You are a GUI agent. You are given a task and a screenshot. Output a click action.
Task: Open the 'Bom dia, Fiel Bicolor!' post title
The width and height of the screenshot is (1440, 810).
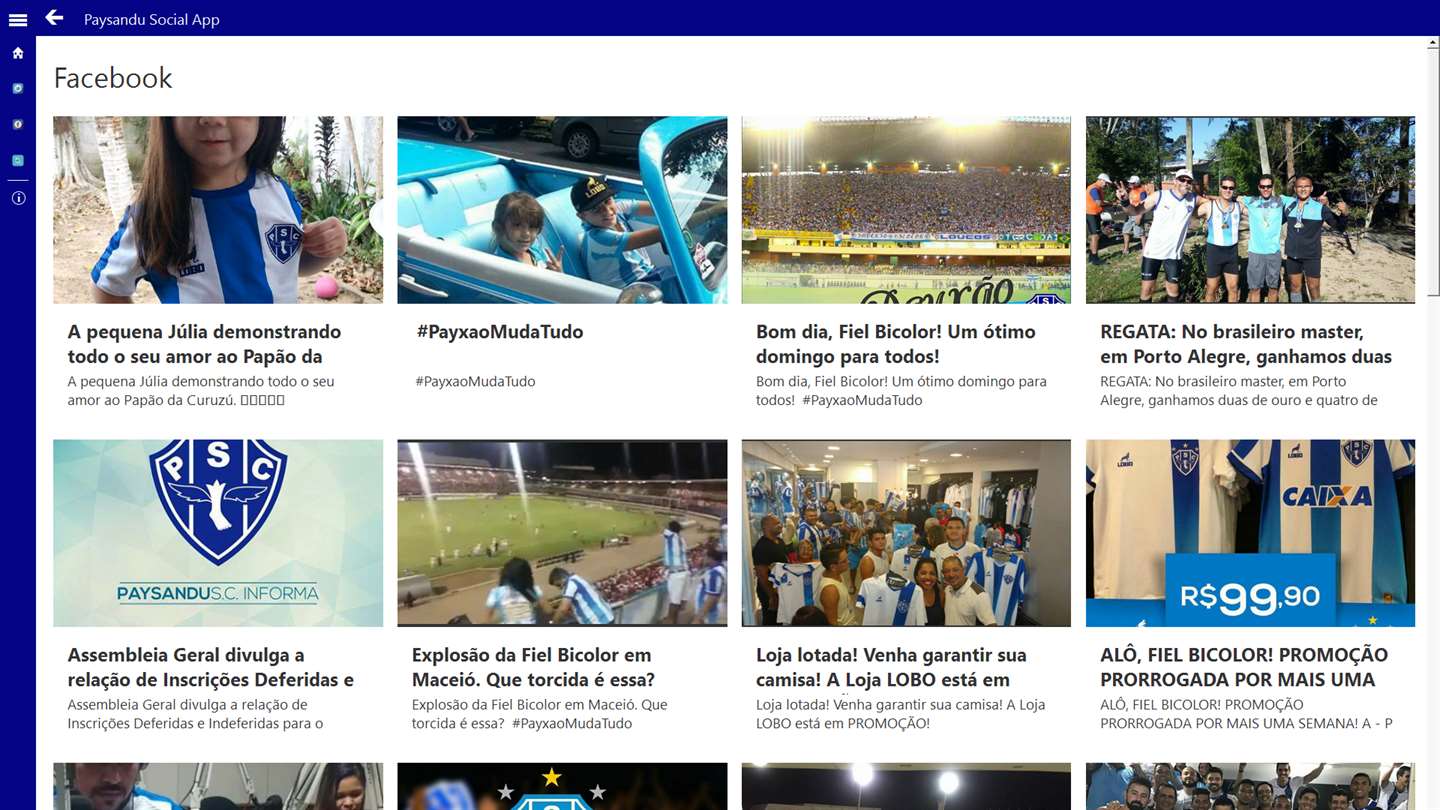[x=896, y=344]
